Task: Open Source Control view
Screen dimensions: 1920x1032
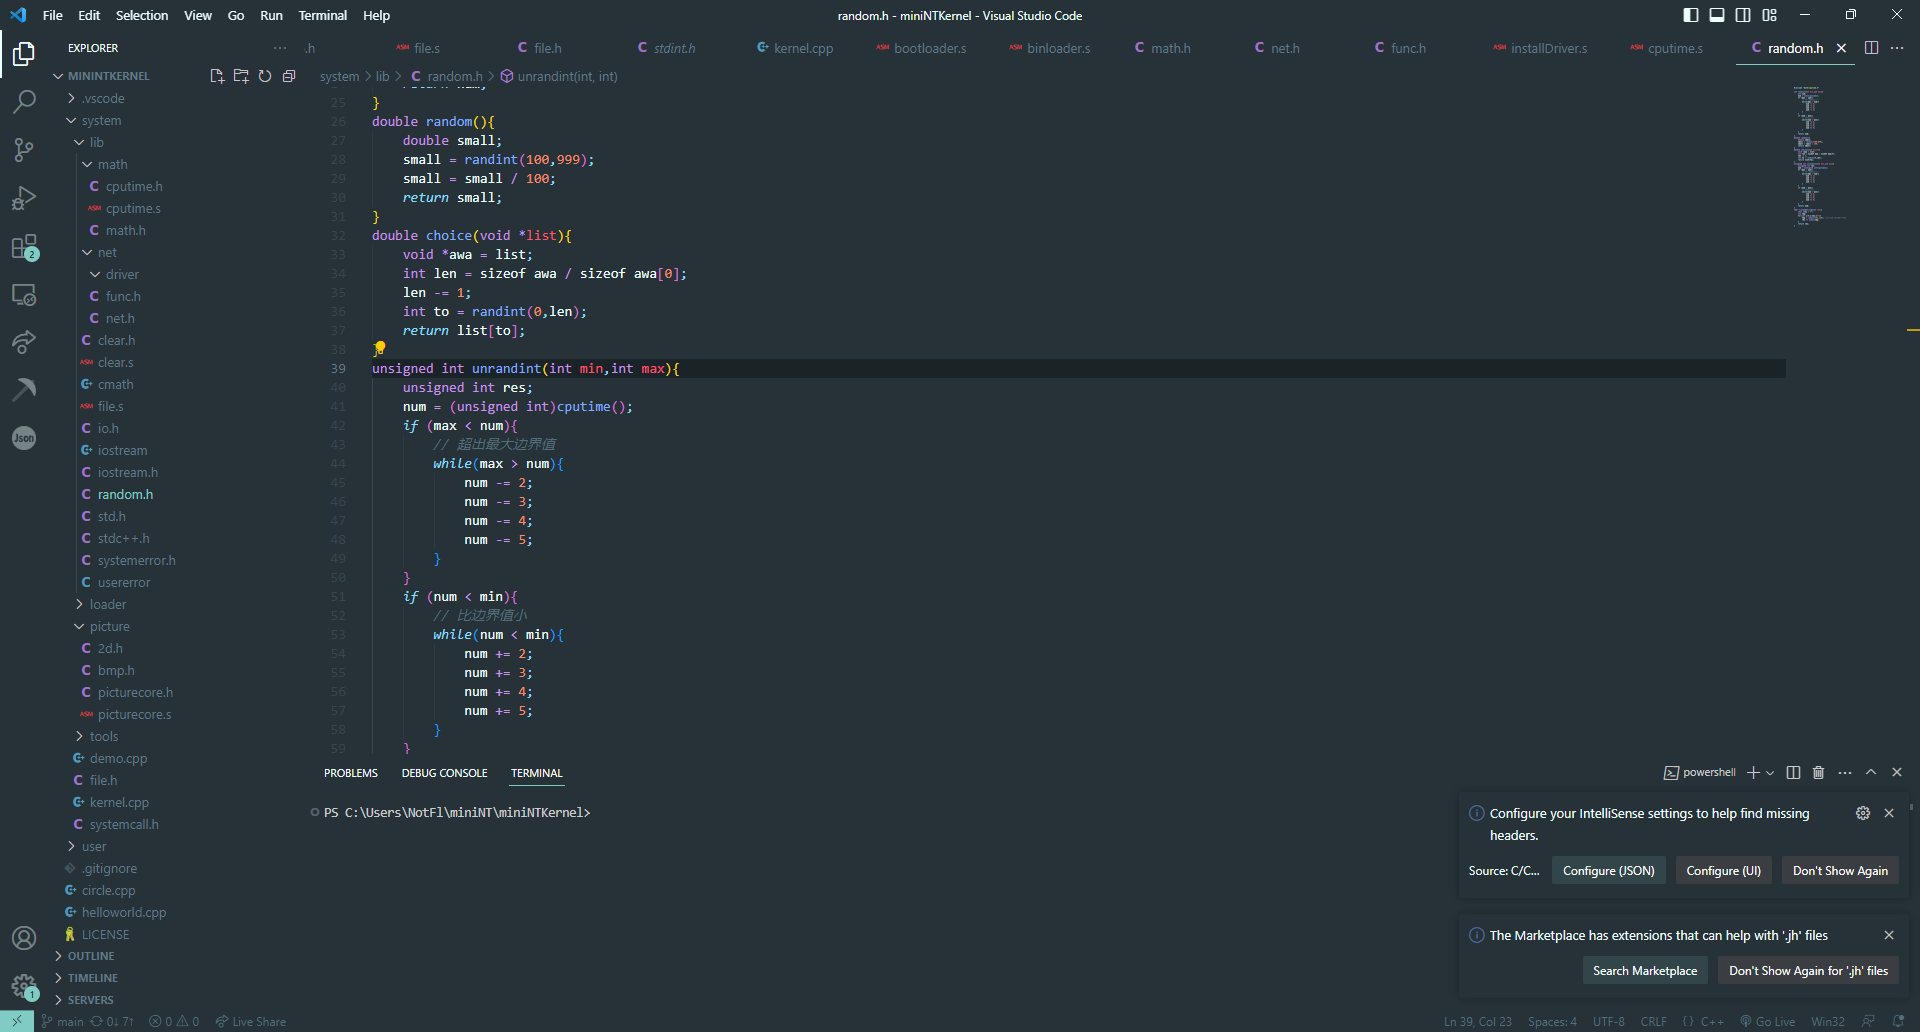Action: click(x=24, y=150)
